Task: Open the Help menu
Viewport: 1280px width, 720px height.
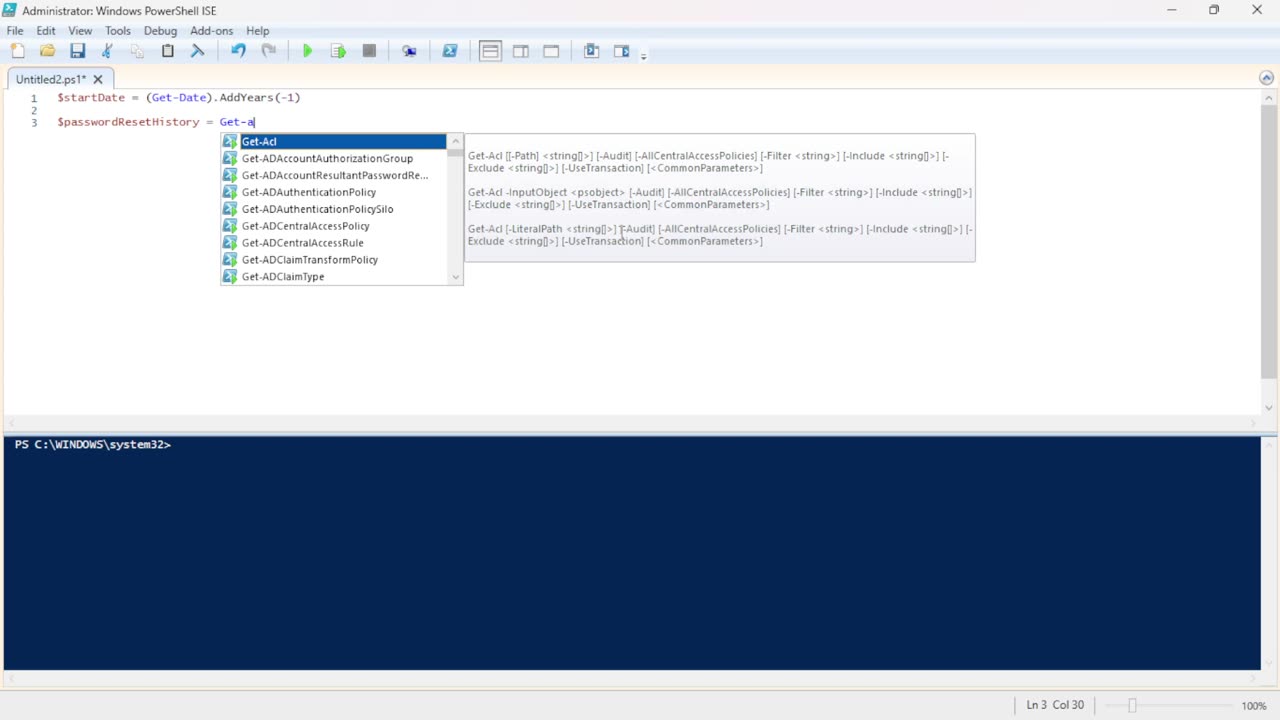Action: click(258, 31)
